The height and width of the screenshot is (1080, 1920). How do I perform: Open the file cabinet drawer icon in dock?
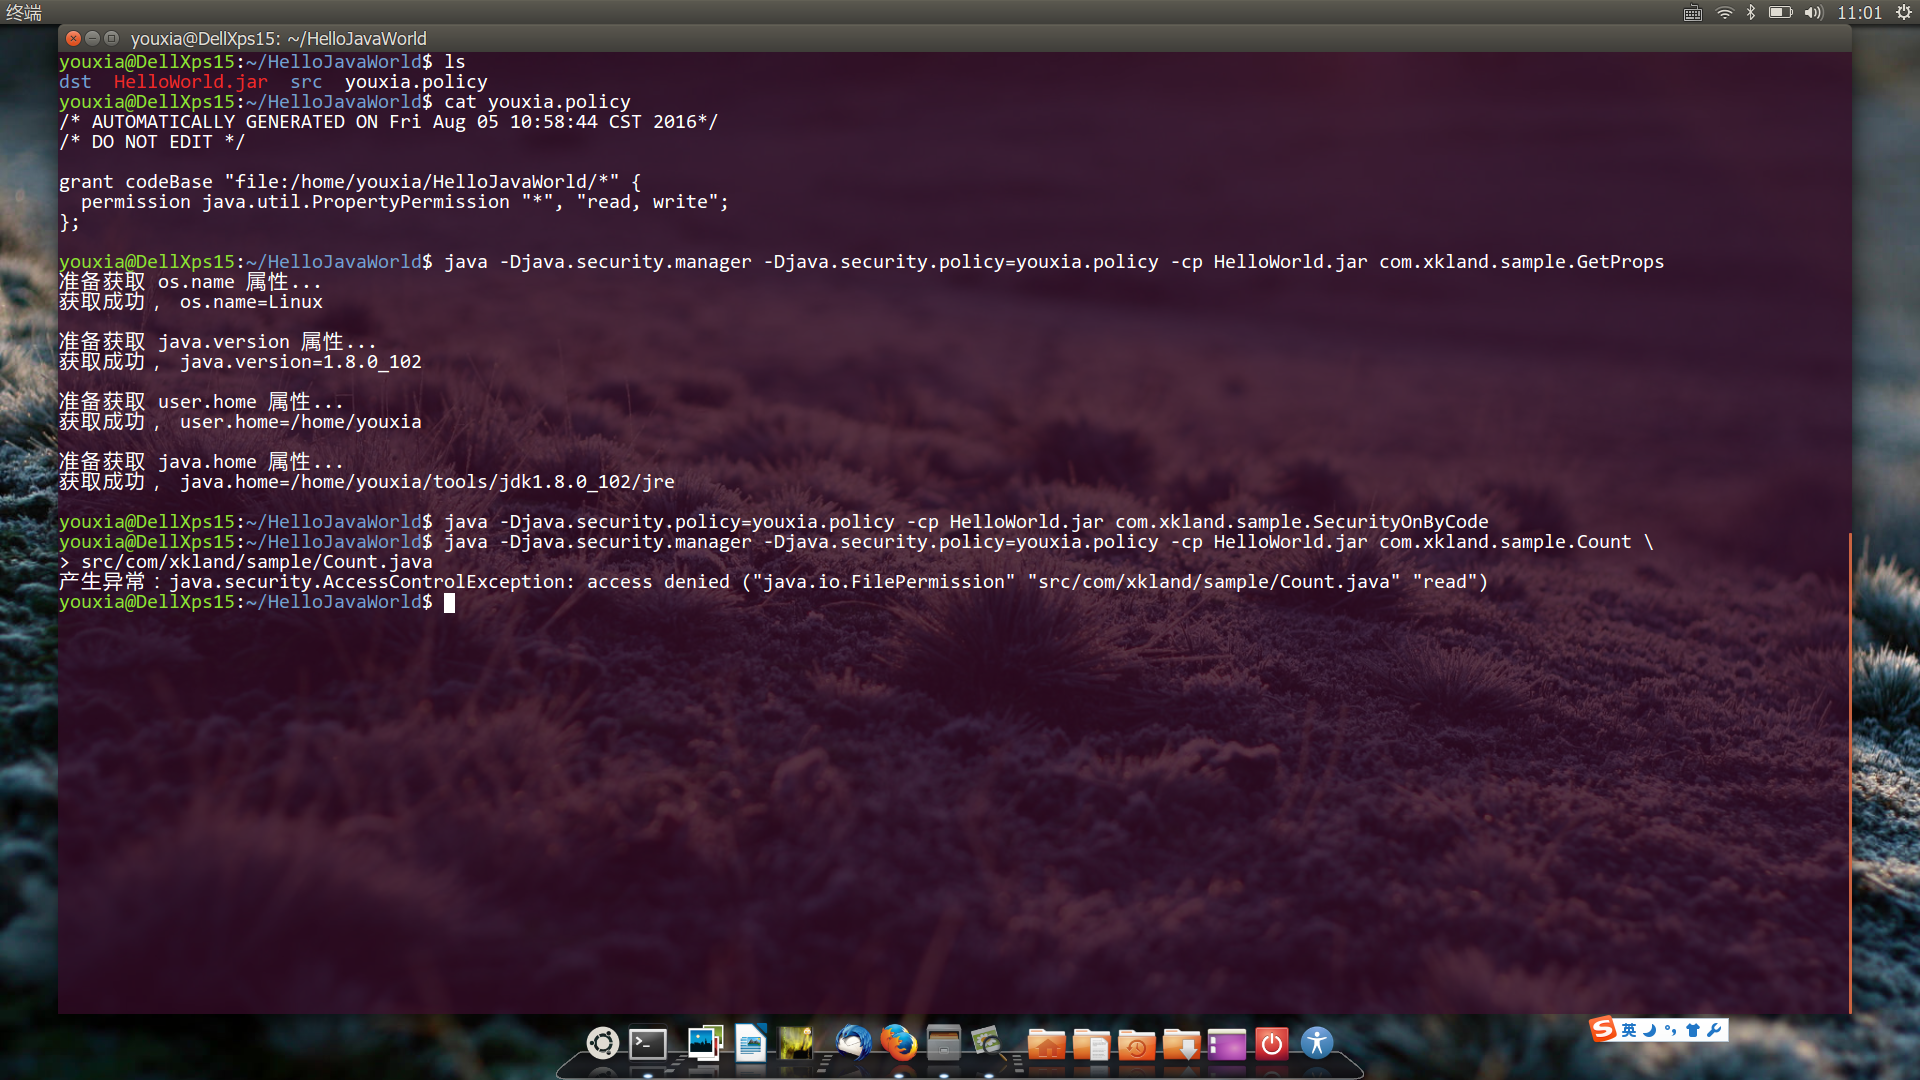click(943, 1043)
